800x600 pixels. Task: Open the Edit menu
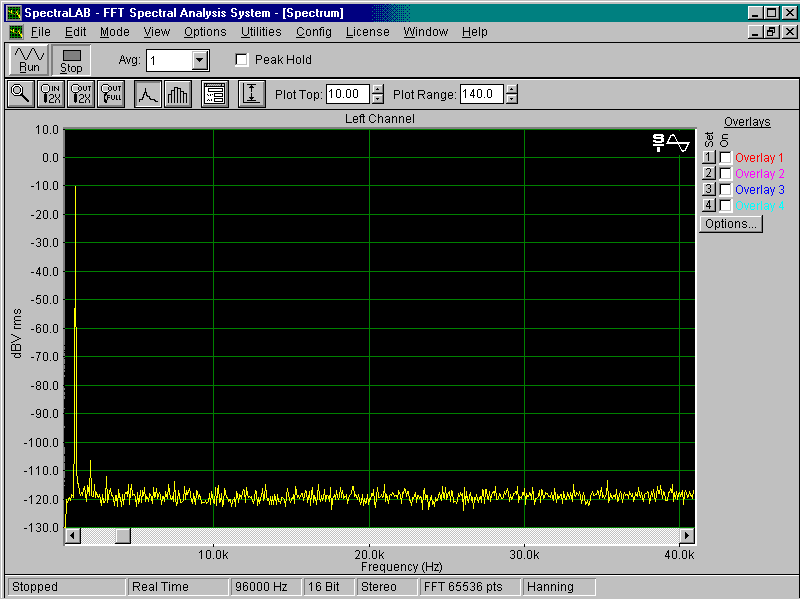76,32
